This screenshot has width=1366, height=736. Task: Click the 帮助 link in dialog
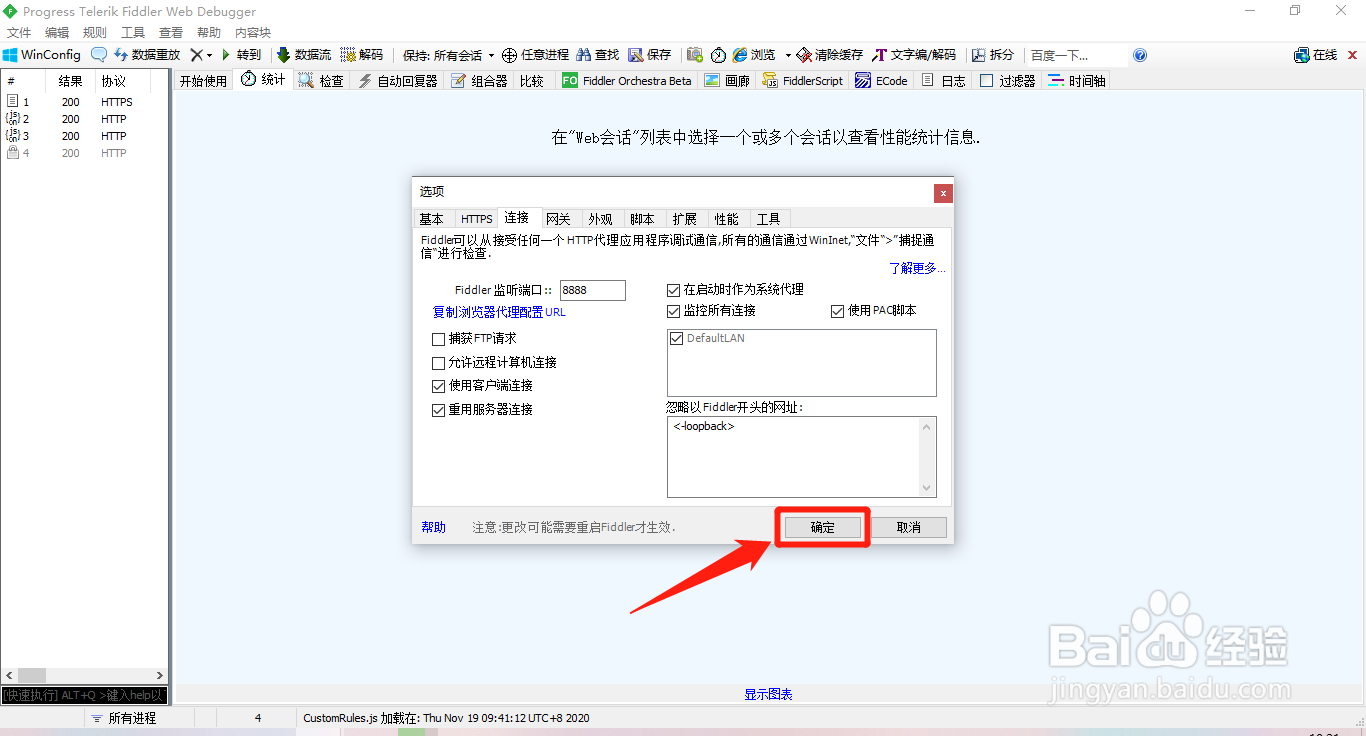434,527
